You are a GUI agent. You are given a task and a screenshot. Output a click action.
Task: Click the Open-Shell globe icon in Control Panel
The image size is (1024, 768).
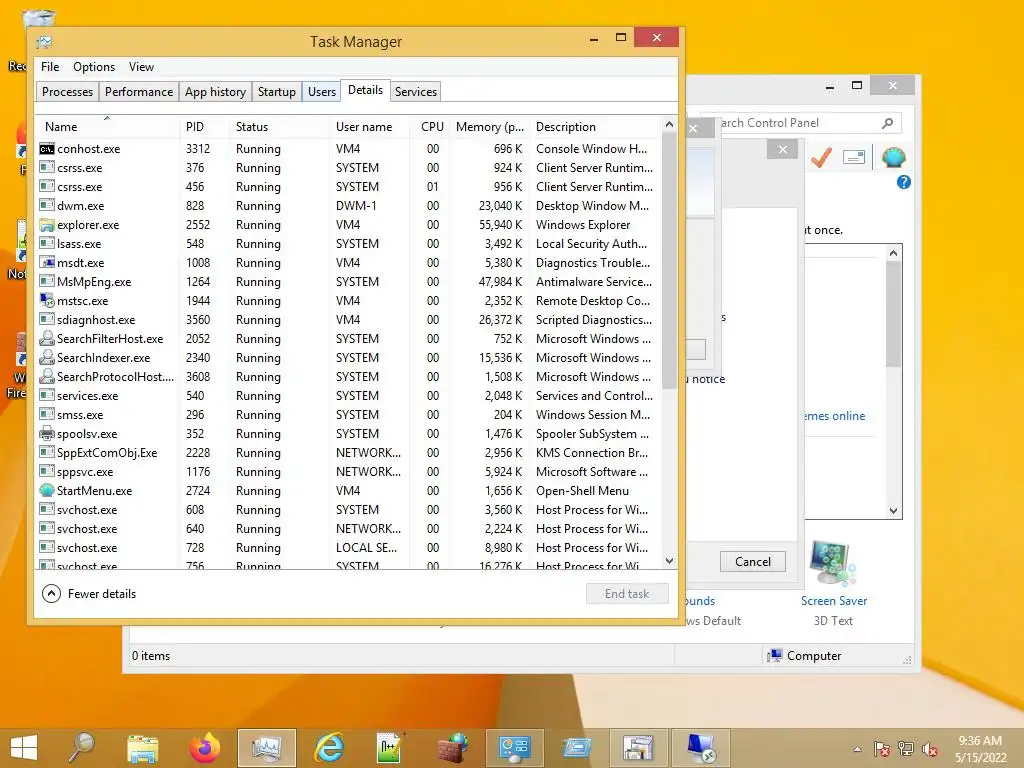click(894, 157)
